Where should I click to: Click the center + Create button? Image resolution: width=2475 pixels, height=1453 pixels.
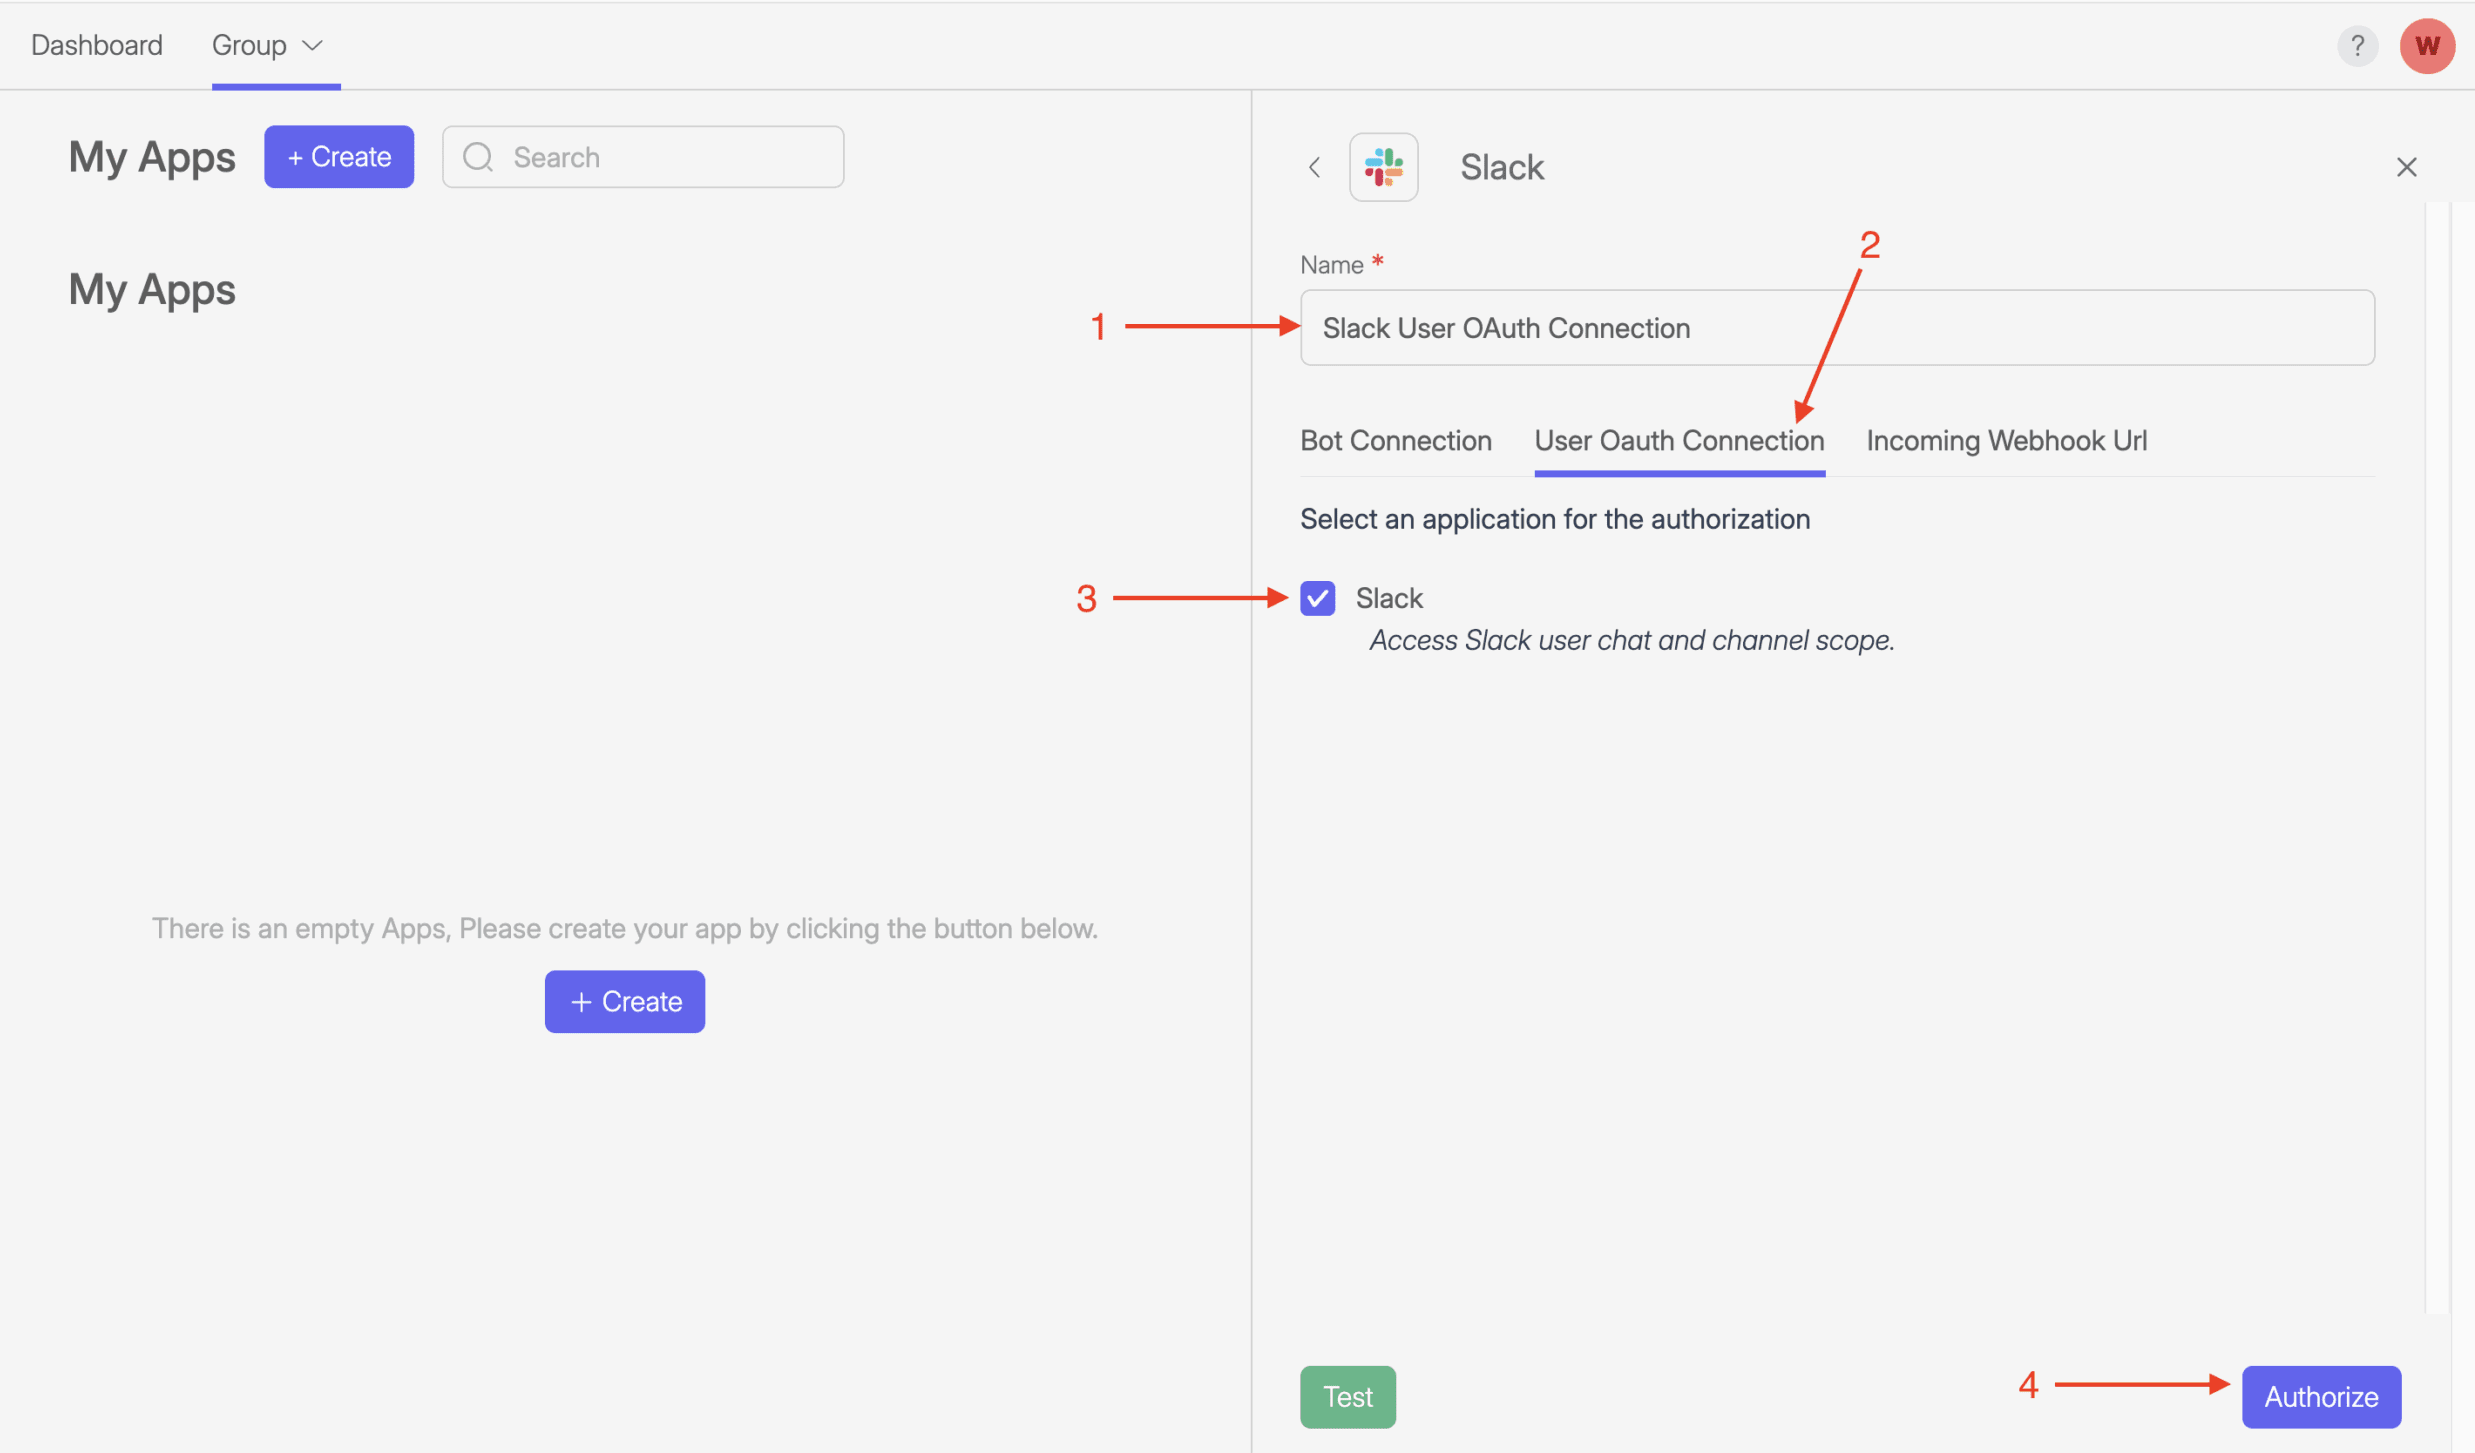click(x=624, y=1001)
